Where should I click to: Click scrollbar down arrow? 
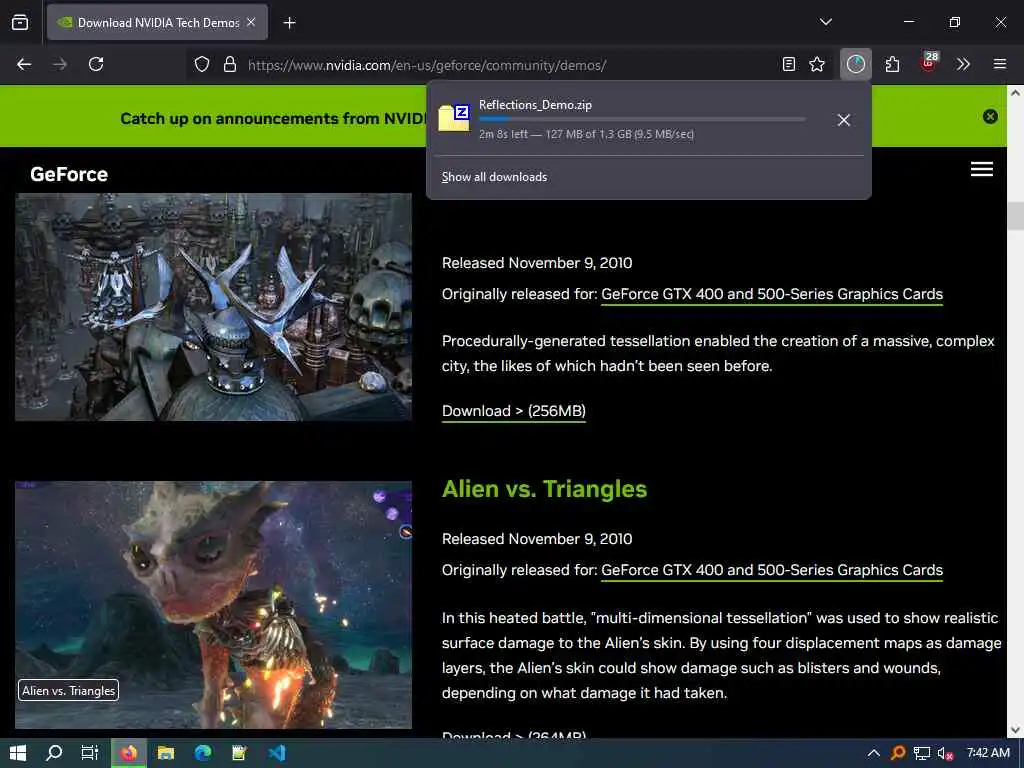pyautogui.click(x=1015, y=730)
